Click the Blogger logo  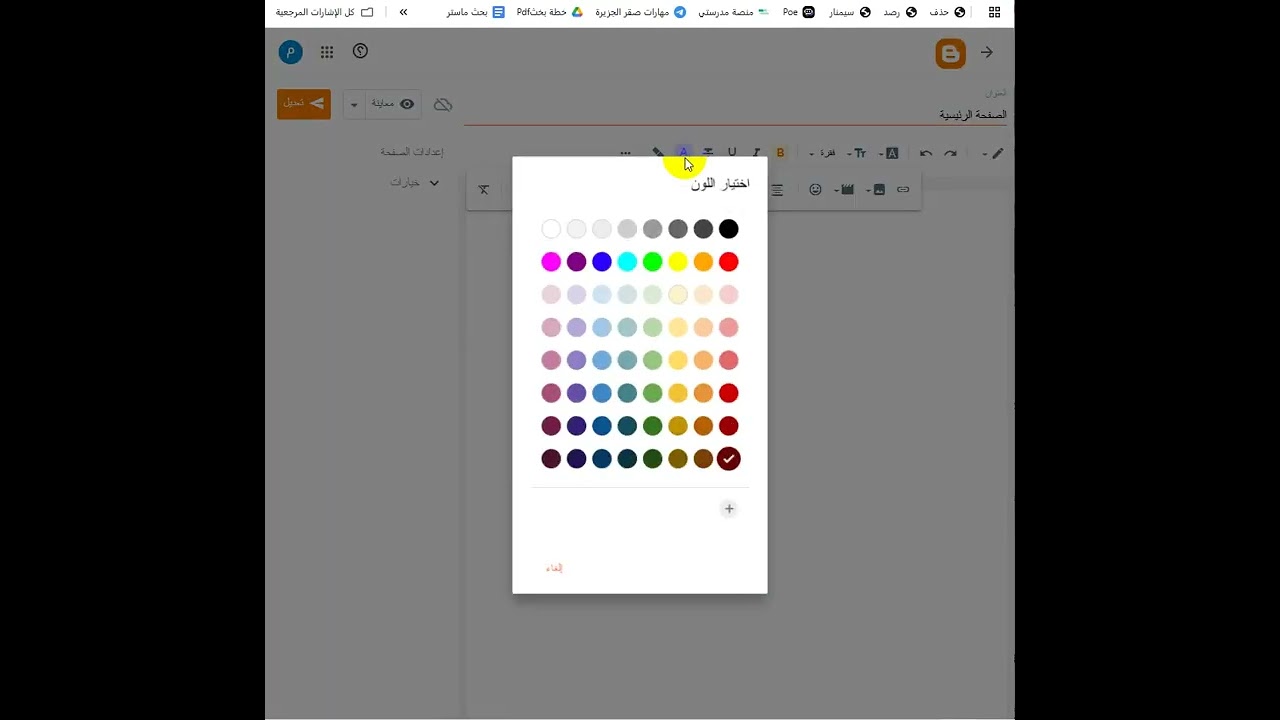coord(951,53)
